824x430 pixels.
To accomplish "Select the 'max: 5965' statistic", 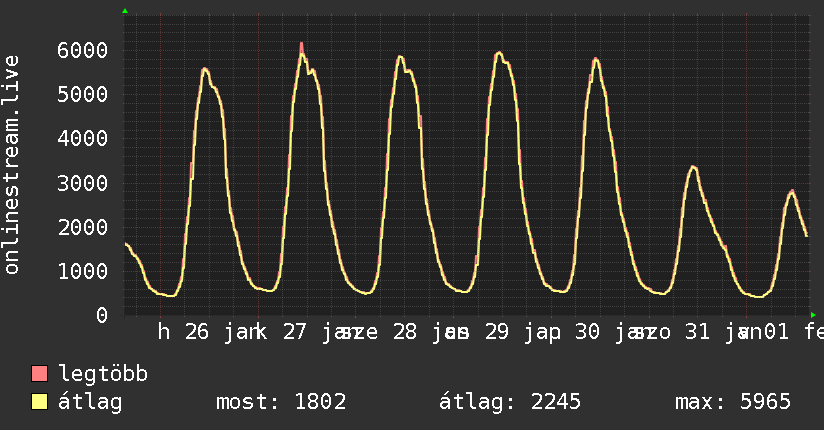I will (733, 402).
